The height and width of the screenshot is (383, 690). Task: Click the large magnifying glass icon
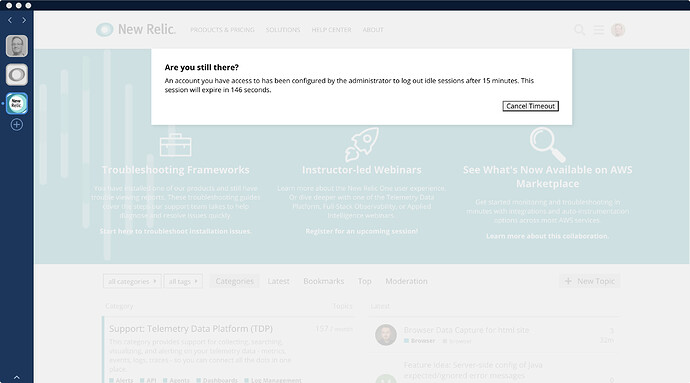point(547,144)
